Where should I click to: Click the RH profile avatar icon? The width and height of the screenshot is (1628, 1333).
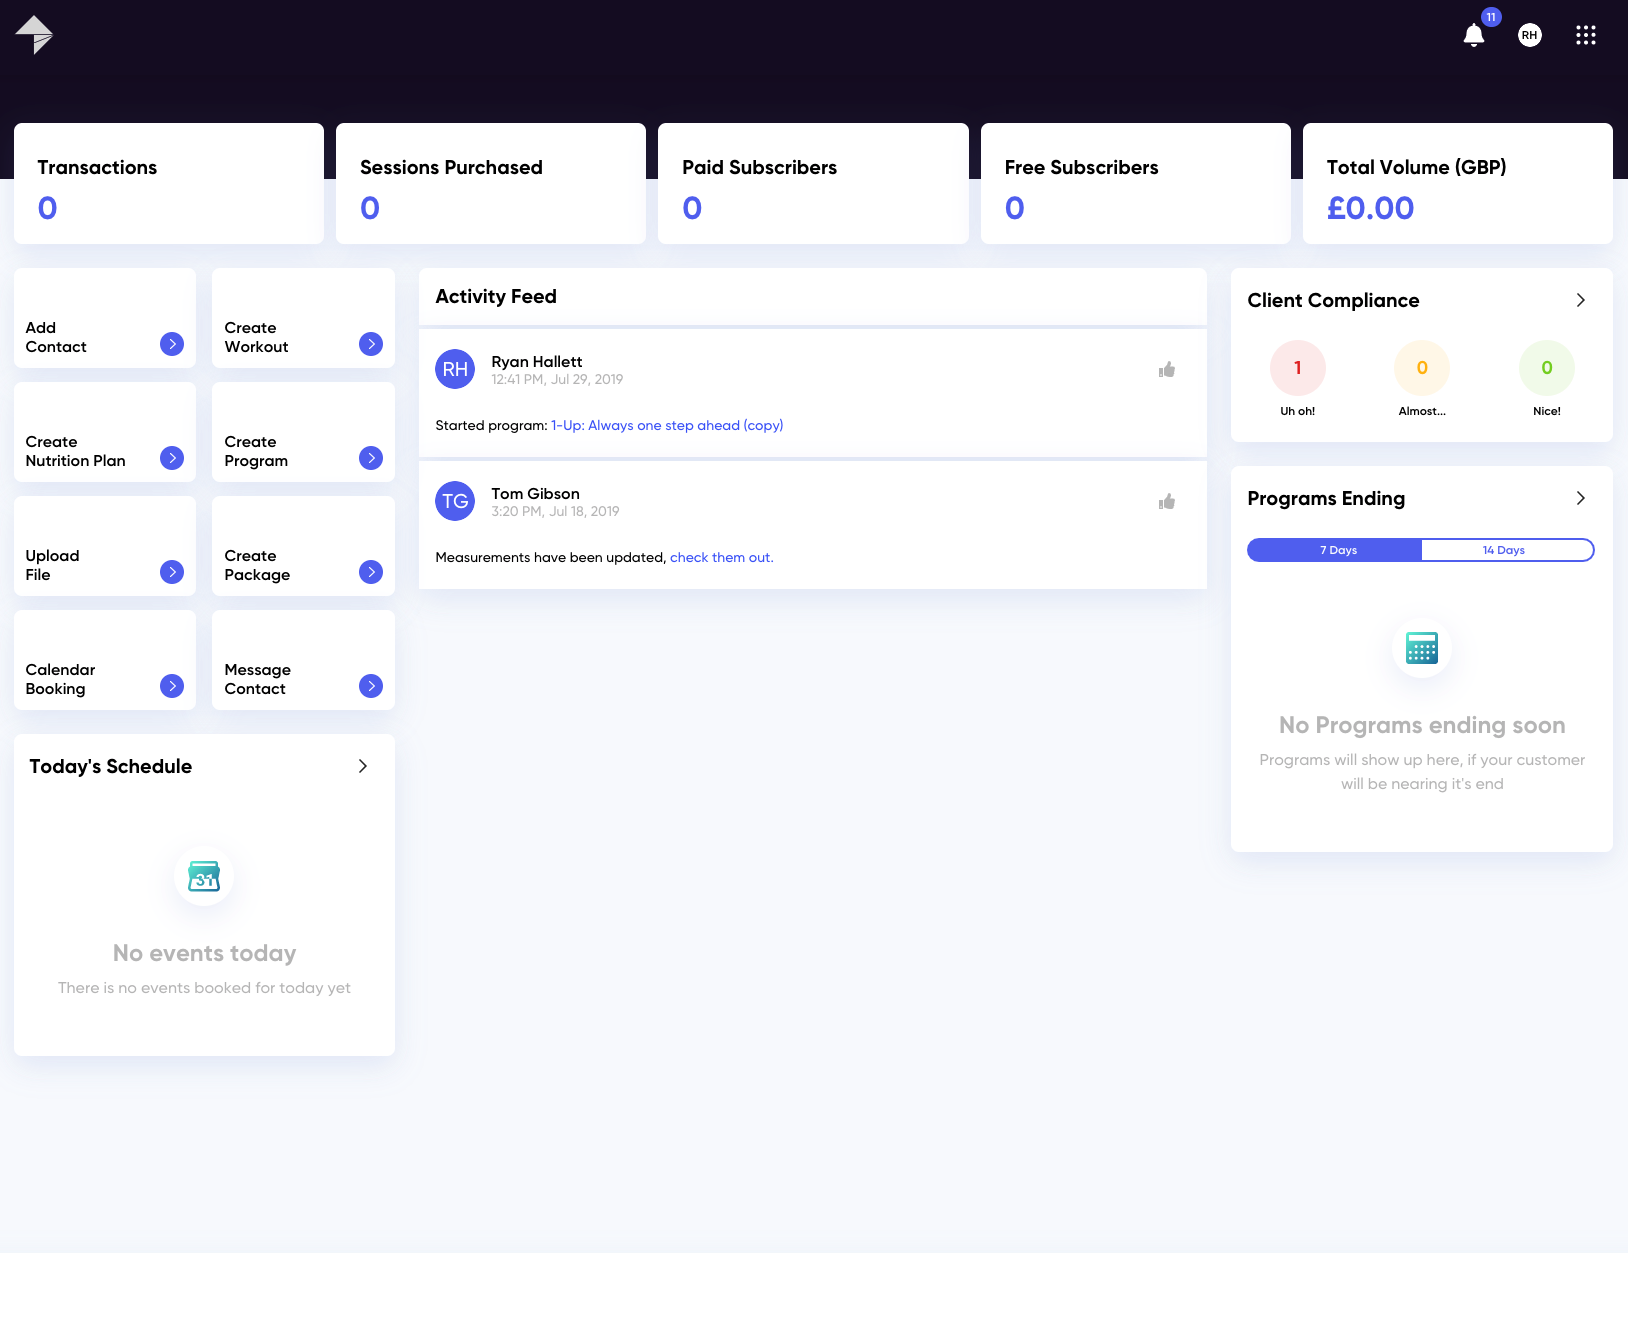[1529, 35]
